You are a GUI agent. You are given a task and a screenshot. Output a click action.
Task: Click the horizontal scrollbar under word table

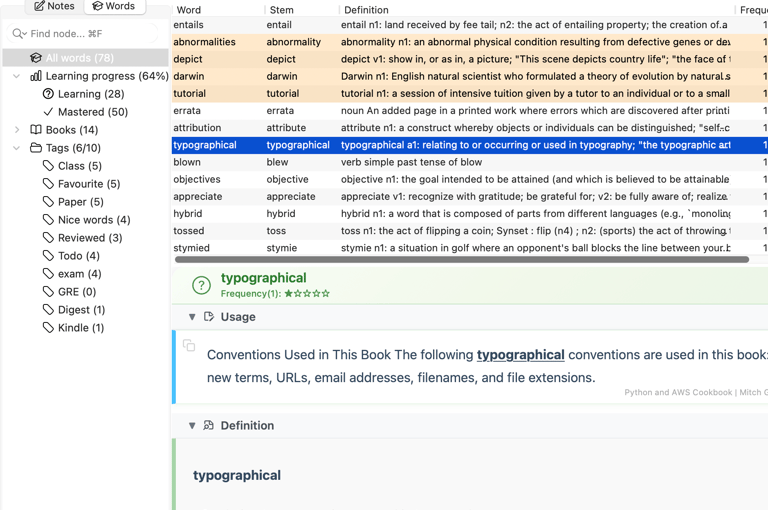click(x=461, y=260)
